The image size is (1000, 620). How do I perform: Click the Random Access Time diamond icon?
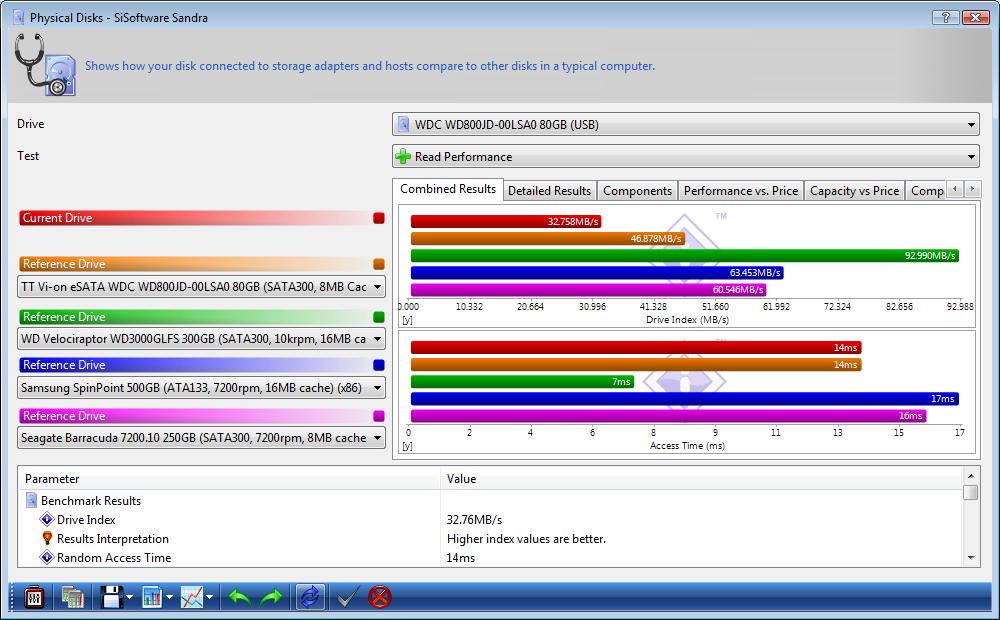(47, 557)
